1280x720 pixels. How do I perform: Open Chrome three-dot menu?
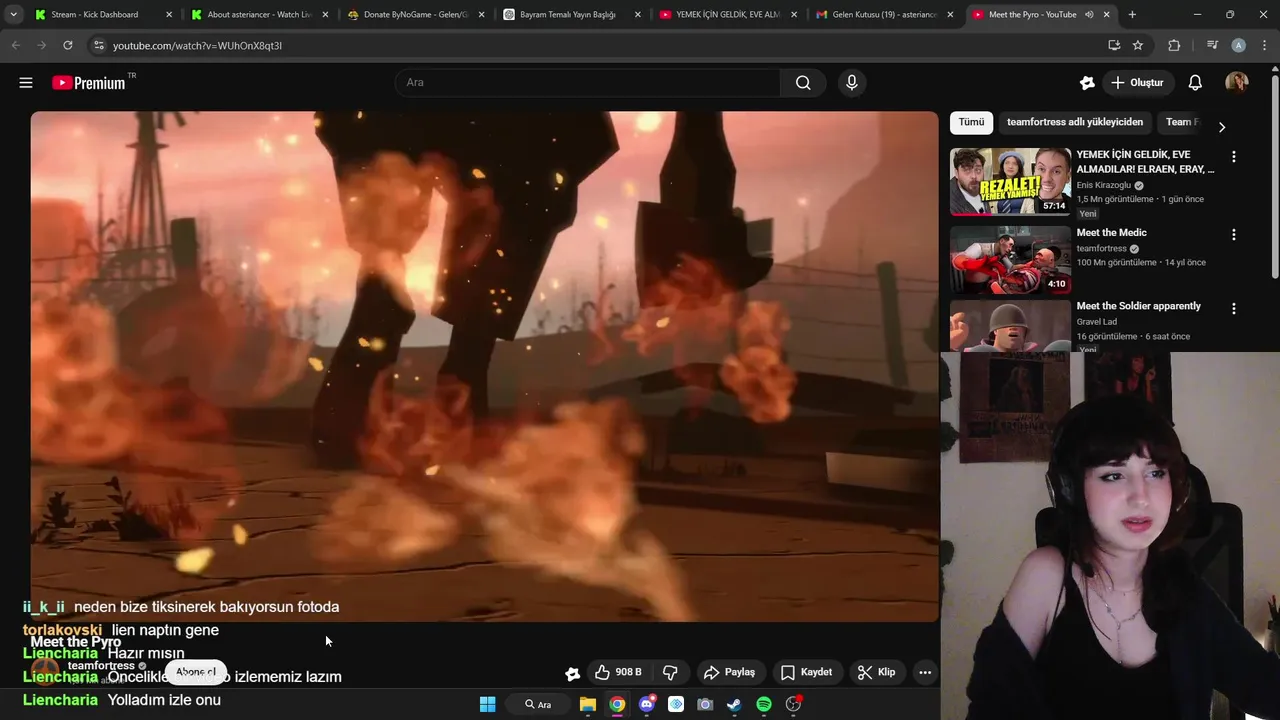coord(1263,45)
